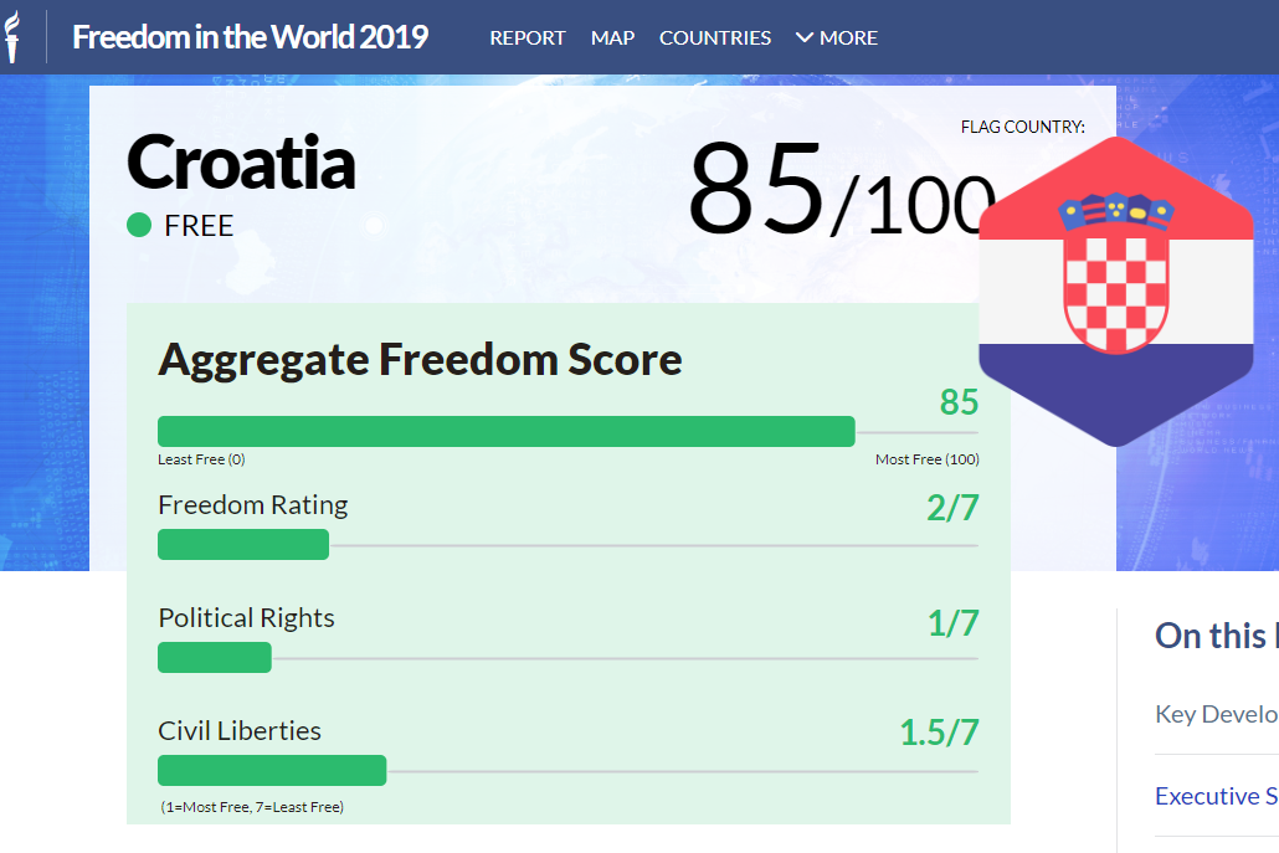The width and height of the screenshot is (1279, 853).
Task: Select the Political Rights progress bar
Action: pyautogui.click(x=215, y=657)
